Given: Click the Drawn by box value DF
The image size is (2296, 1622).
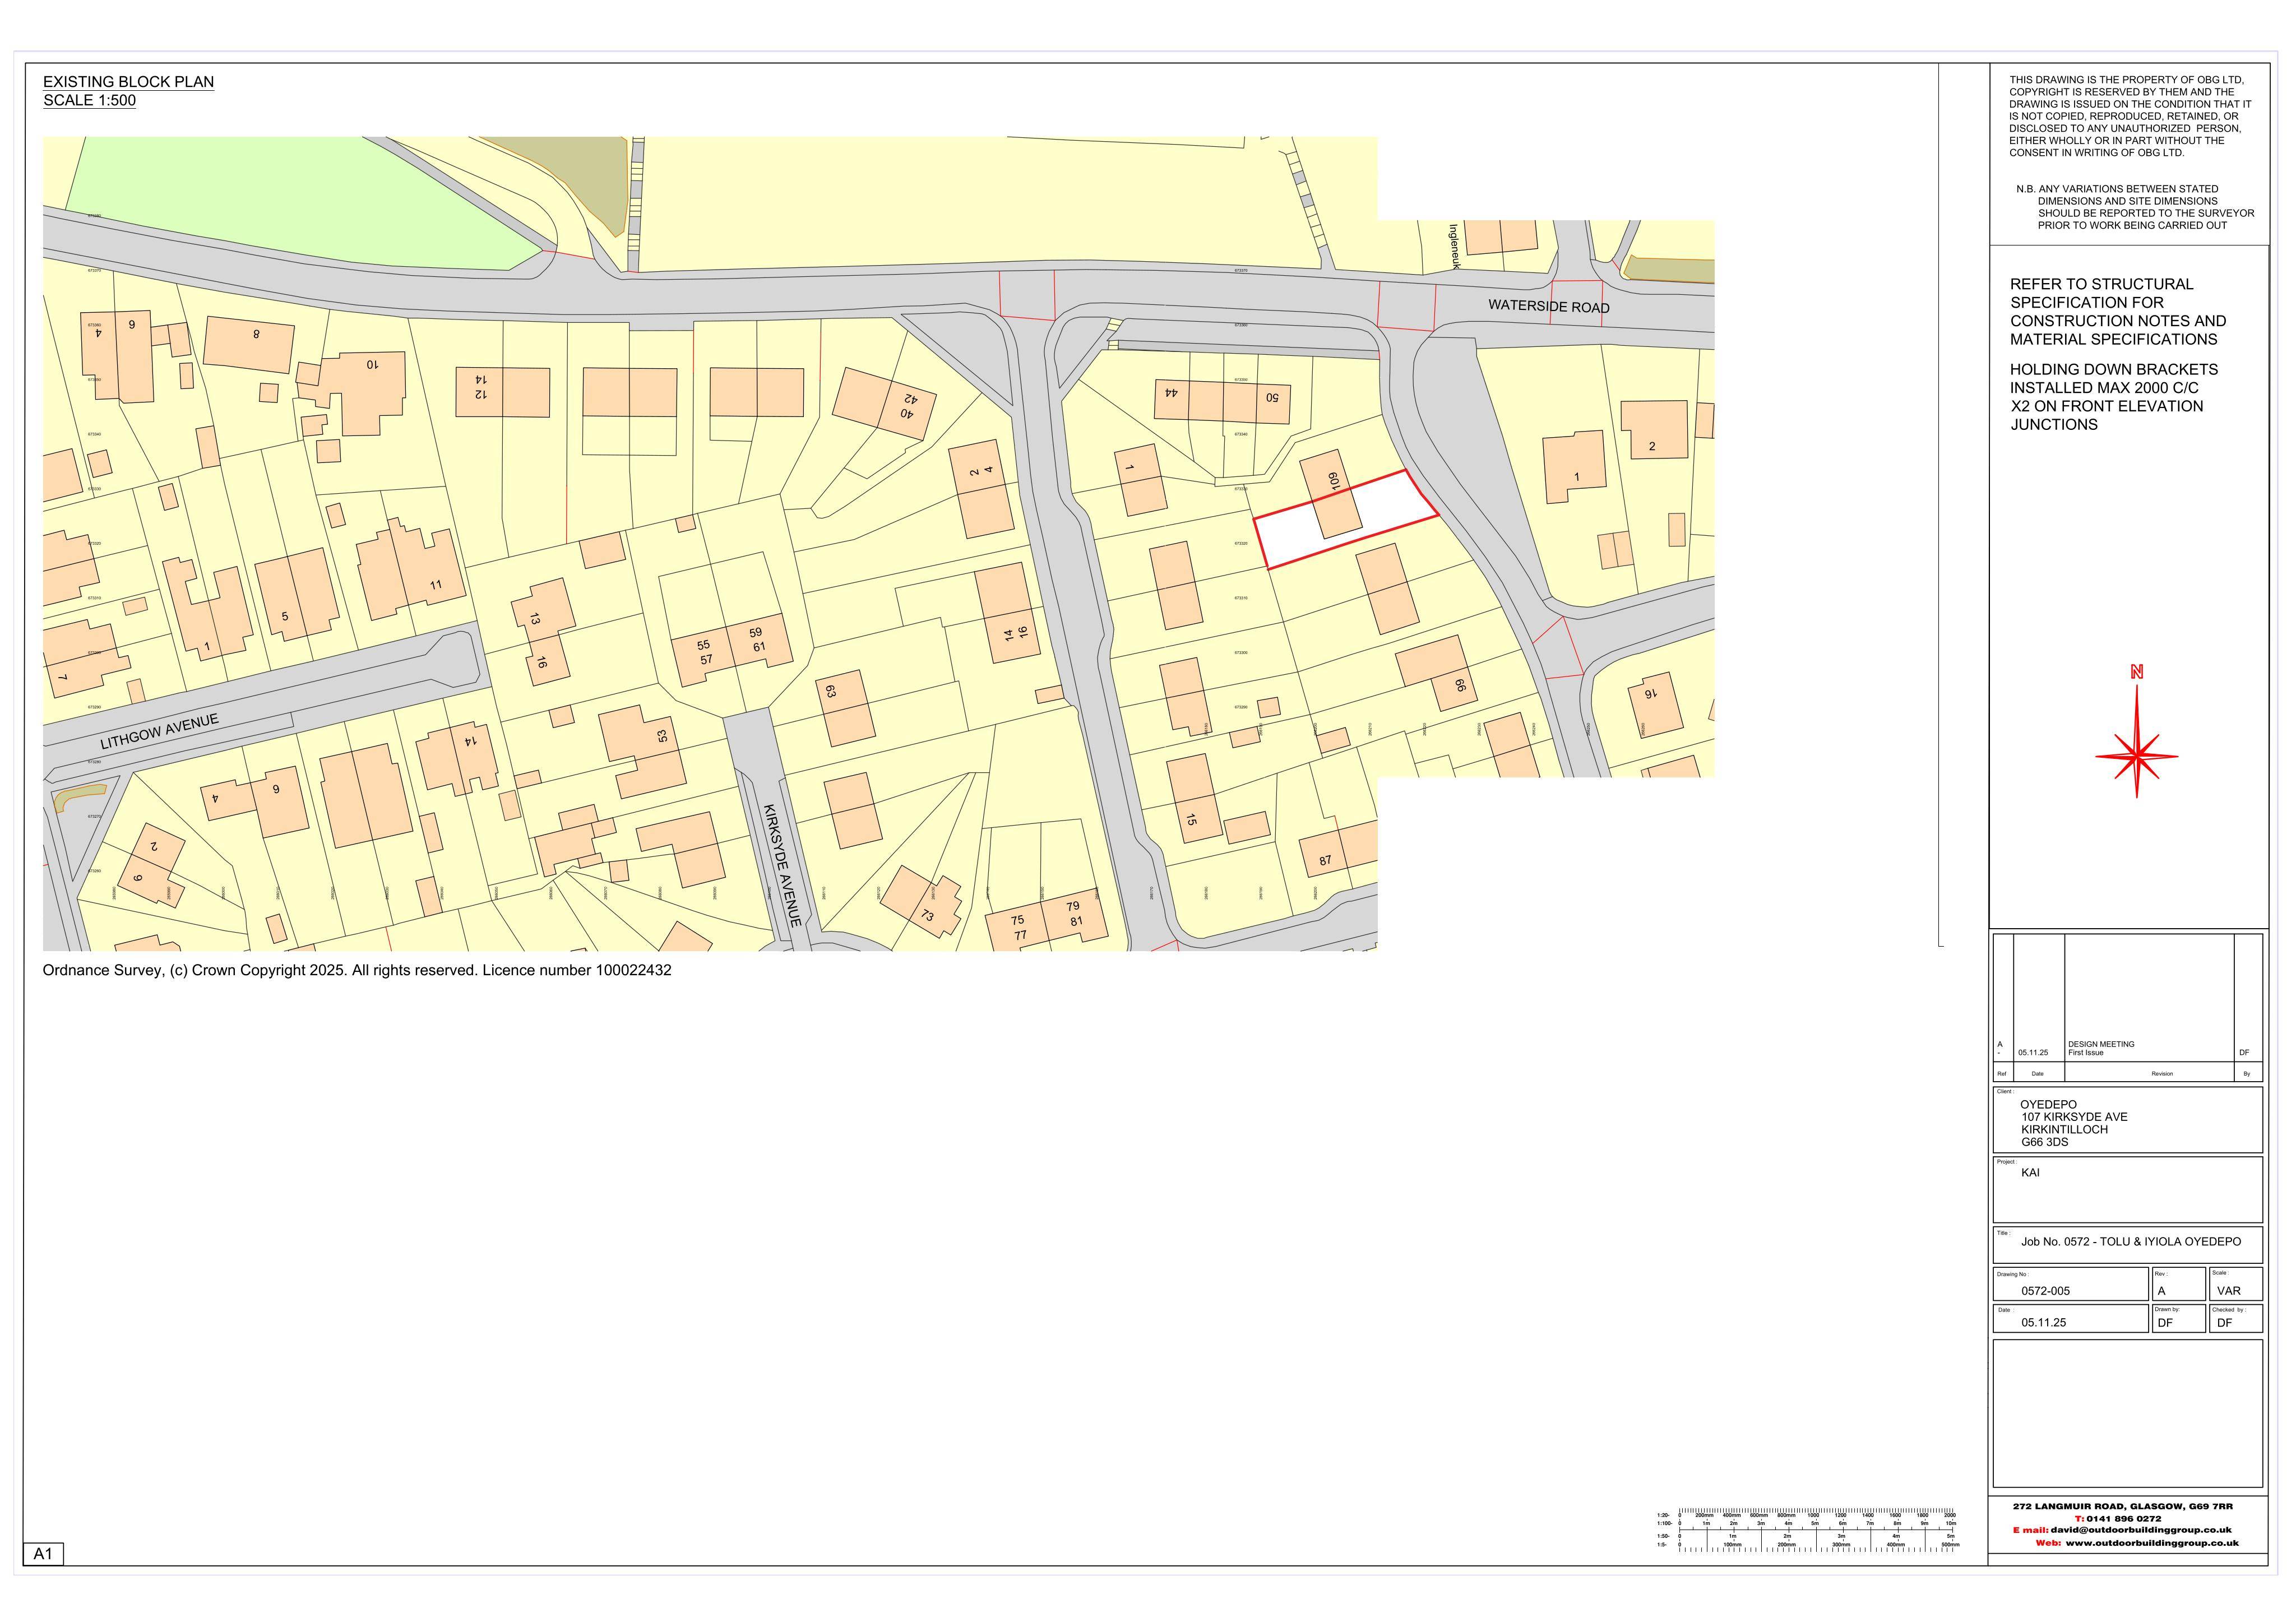Looking at the screenshot, I should click(2165, 1322).
